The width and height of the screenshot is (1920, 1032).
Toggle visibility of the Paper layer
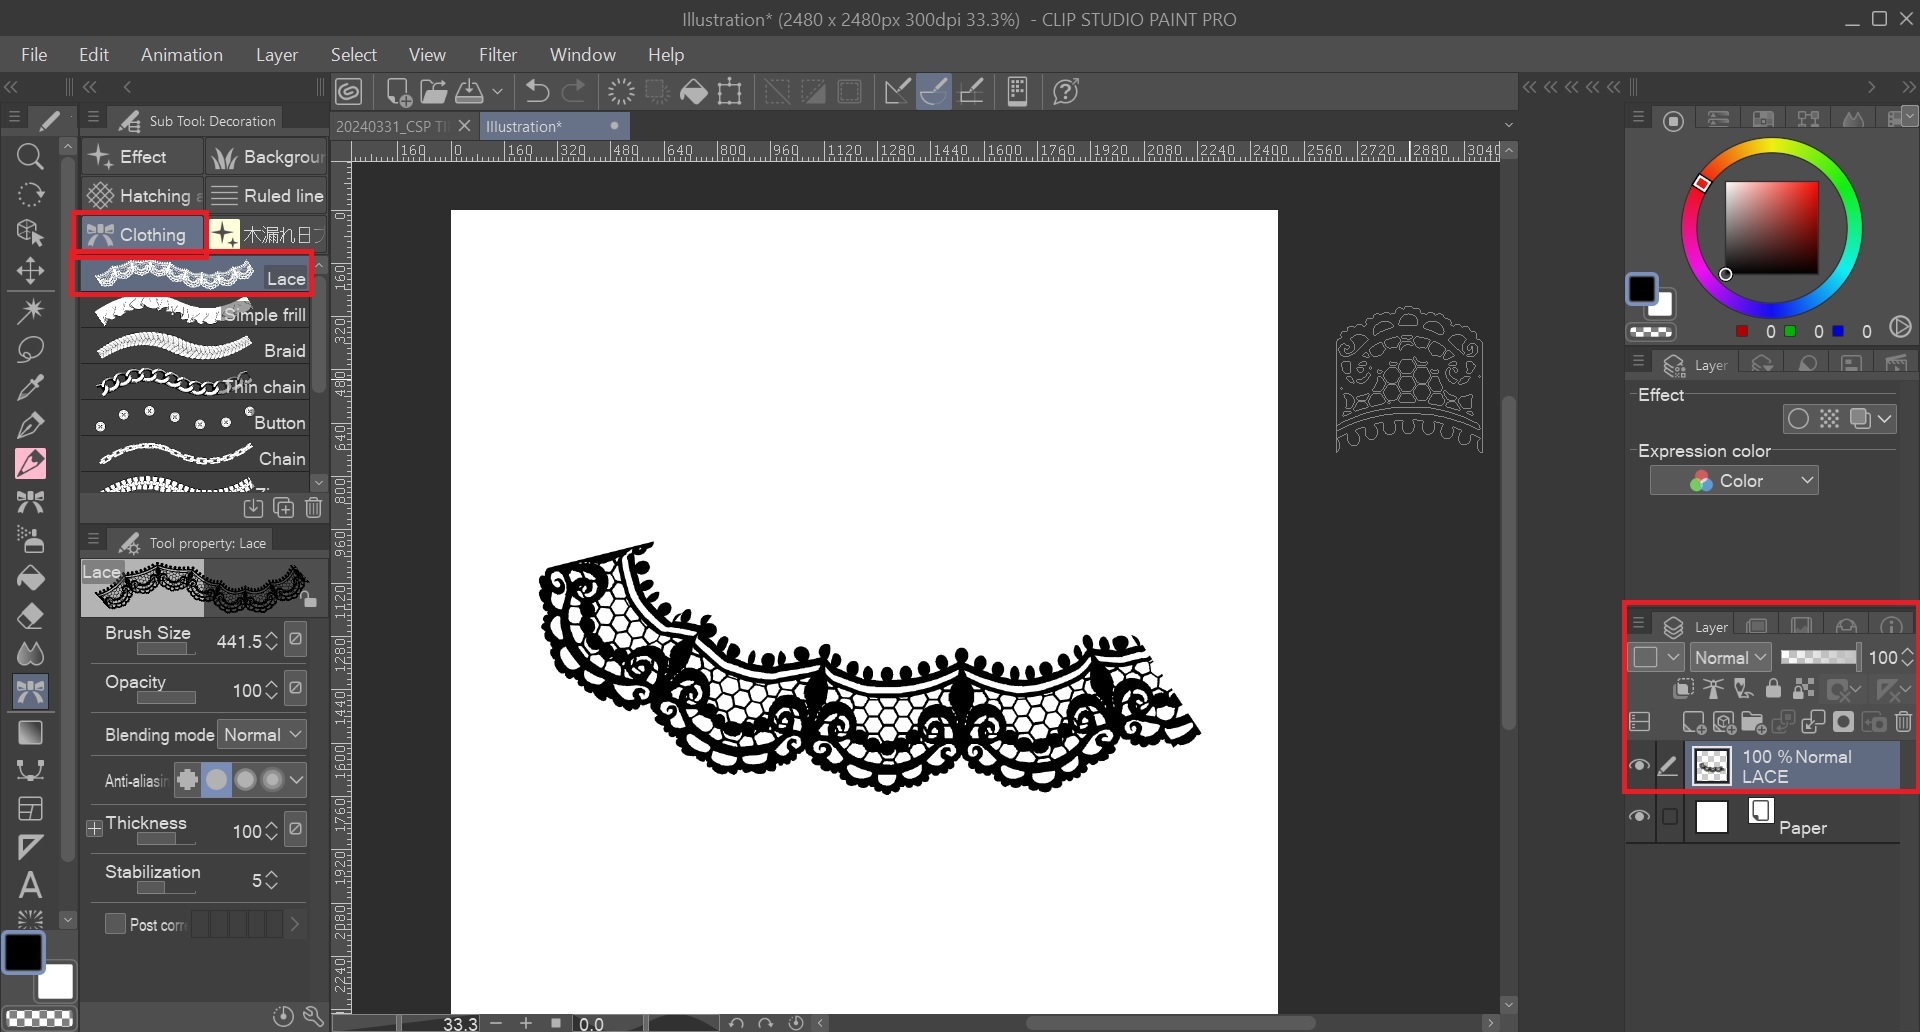tap(1639, 817)
